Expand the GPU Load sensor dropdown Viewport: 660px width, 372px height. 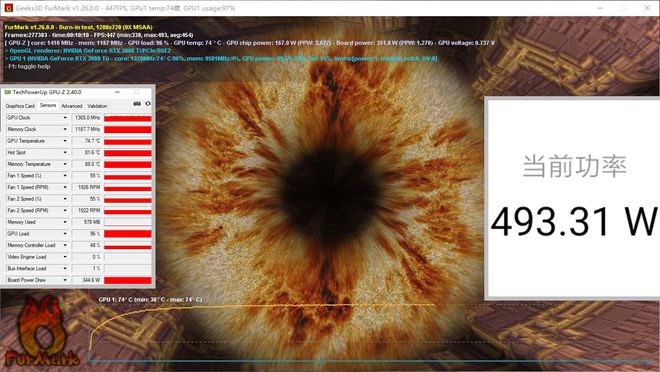(x=65, y=234)
